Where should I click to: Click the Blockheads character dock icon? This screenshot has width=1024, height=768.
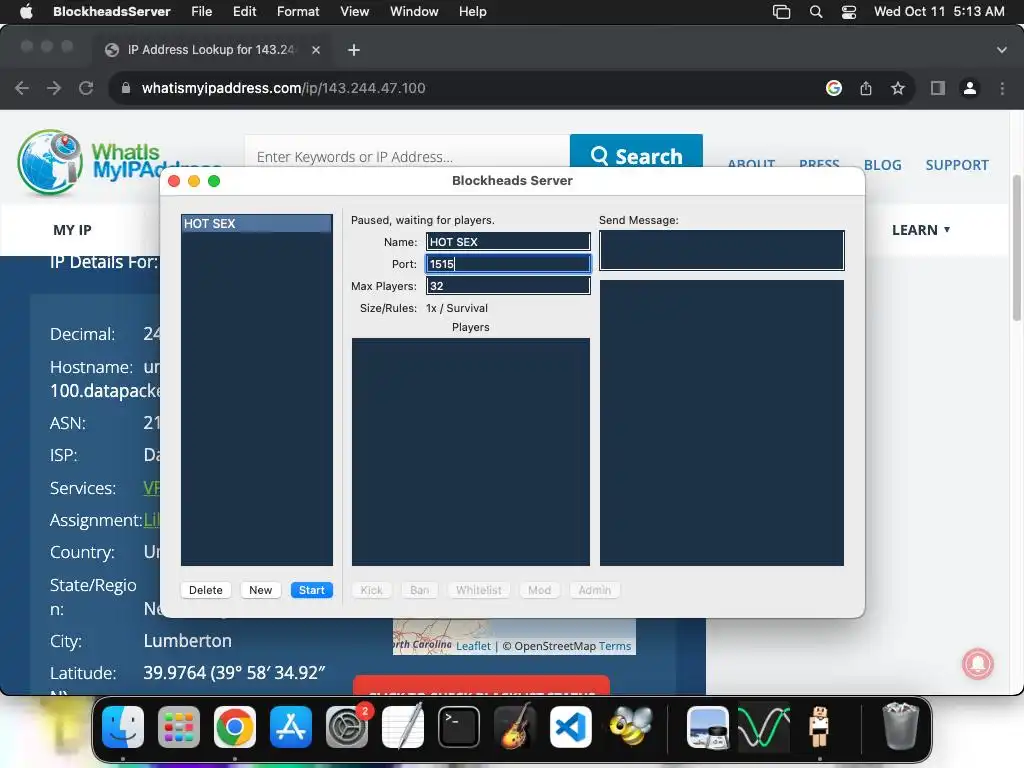tap(819, 727)
